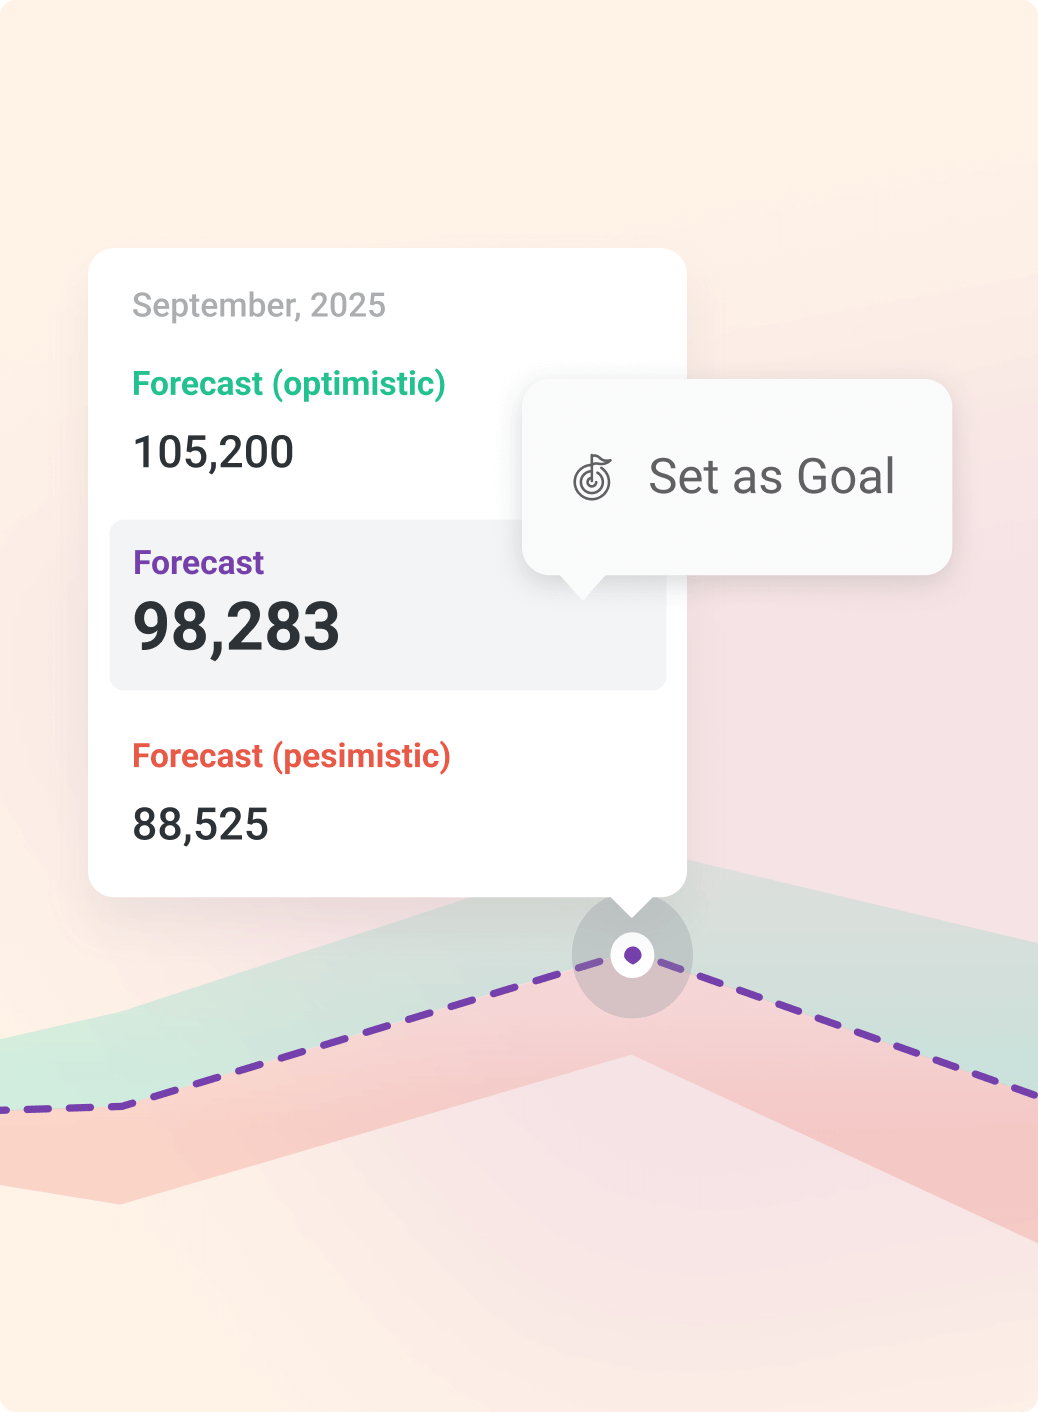
Task: Click the optimistic value 105,200
Action: click(x=213, y=452)
